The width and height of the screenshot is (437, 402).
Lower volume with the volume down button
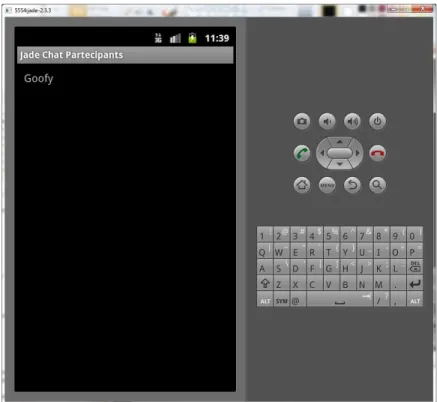(x=327, y=121)
